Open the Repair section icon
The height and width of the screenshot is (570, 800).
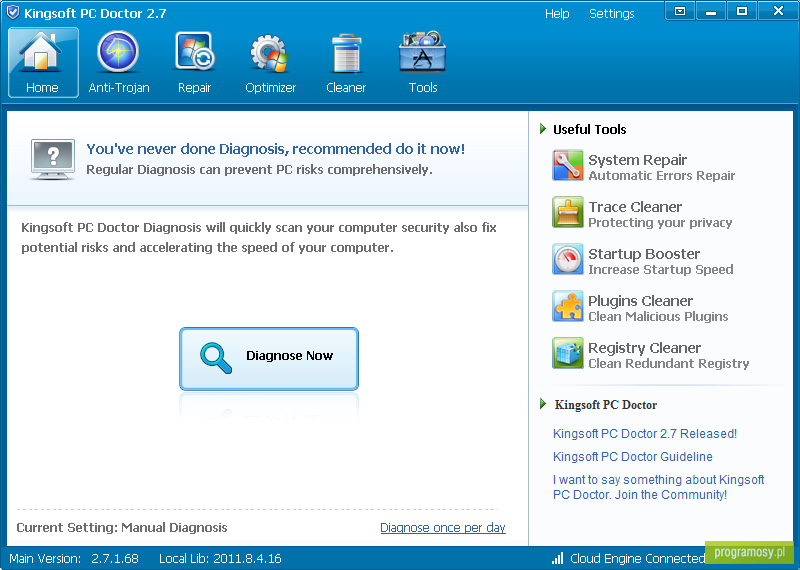[194, 52]
